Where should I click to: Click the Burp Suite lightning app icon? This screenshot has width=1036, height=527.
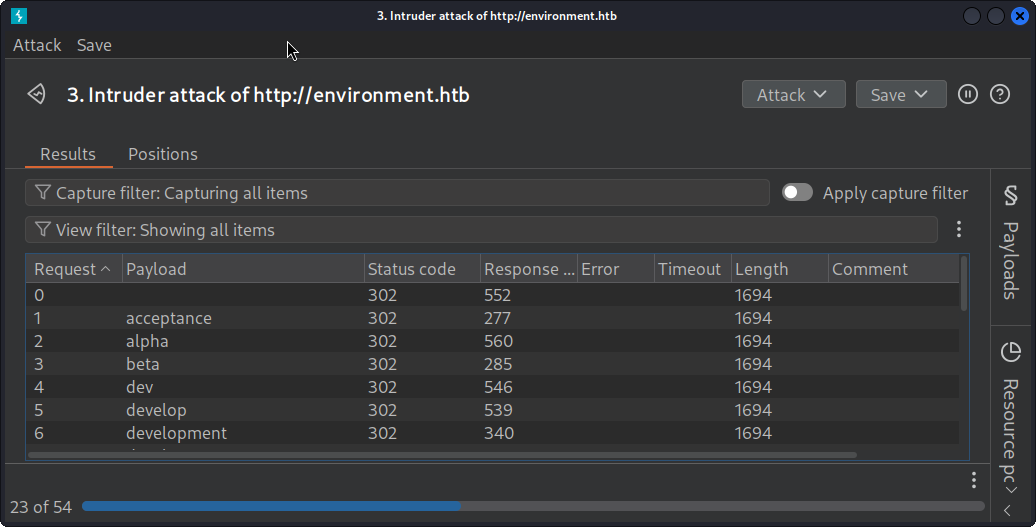tap(19, 16)
